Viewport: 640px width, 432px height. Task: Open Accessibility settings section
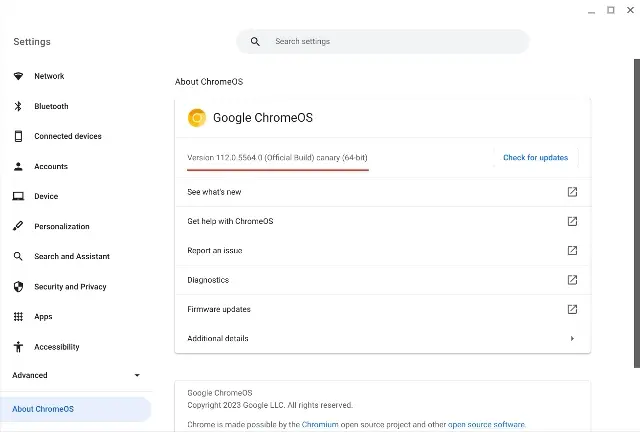[x=76, y=347]
